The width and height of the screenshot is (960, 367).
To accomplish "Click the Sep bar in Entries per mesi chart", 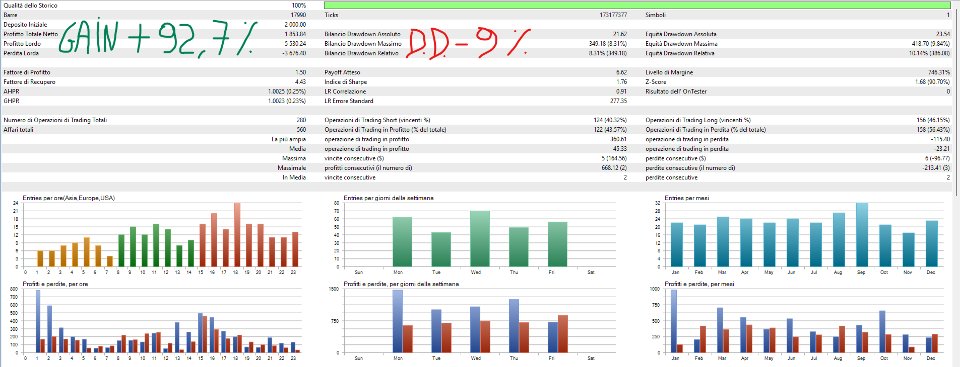I will click(861, 235).
